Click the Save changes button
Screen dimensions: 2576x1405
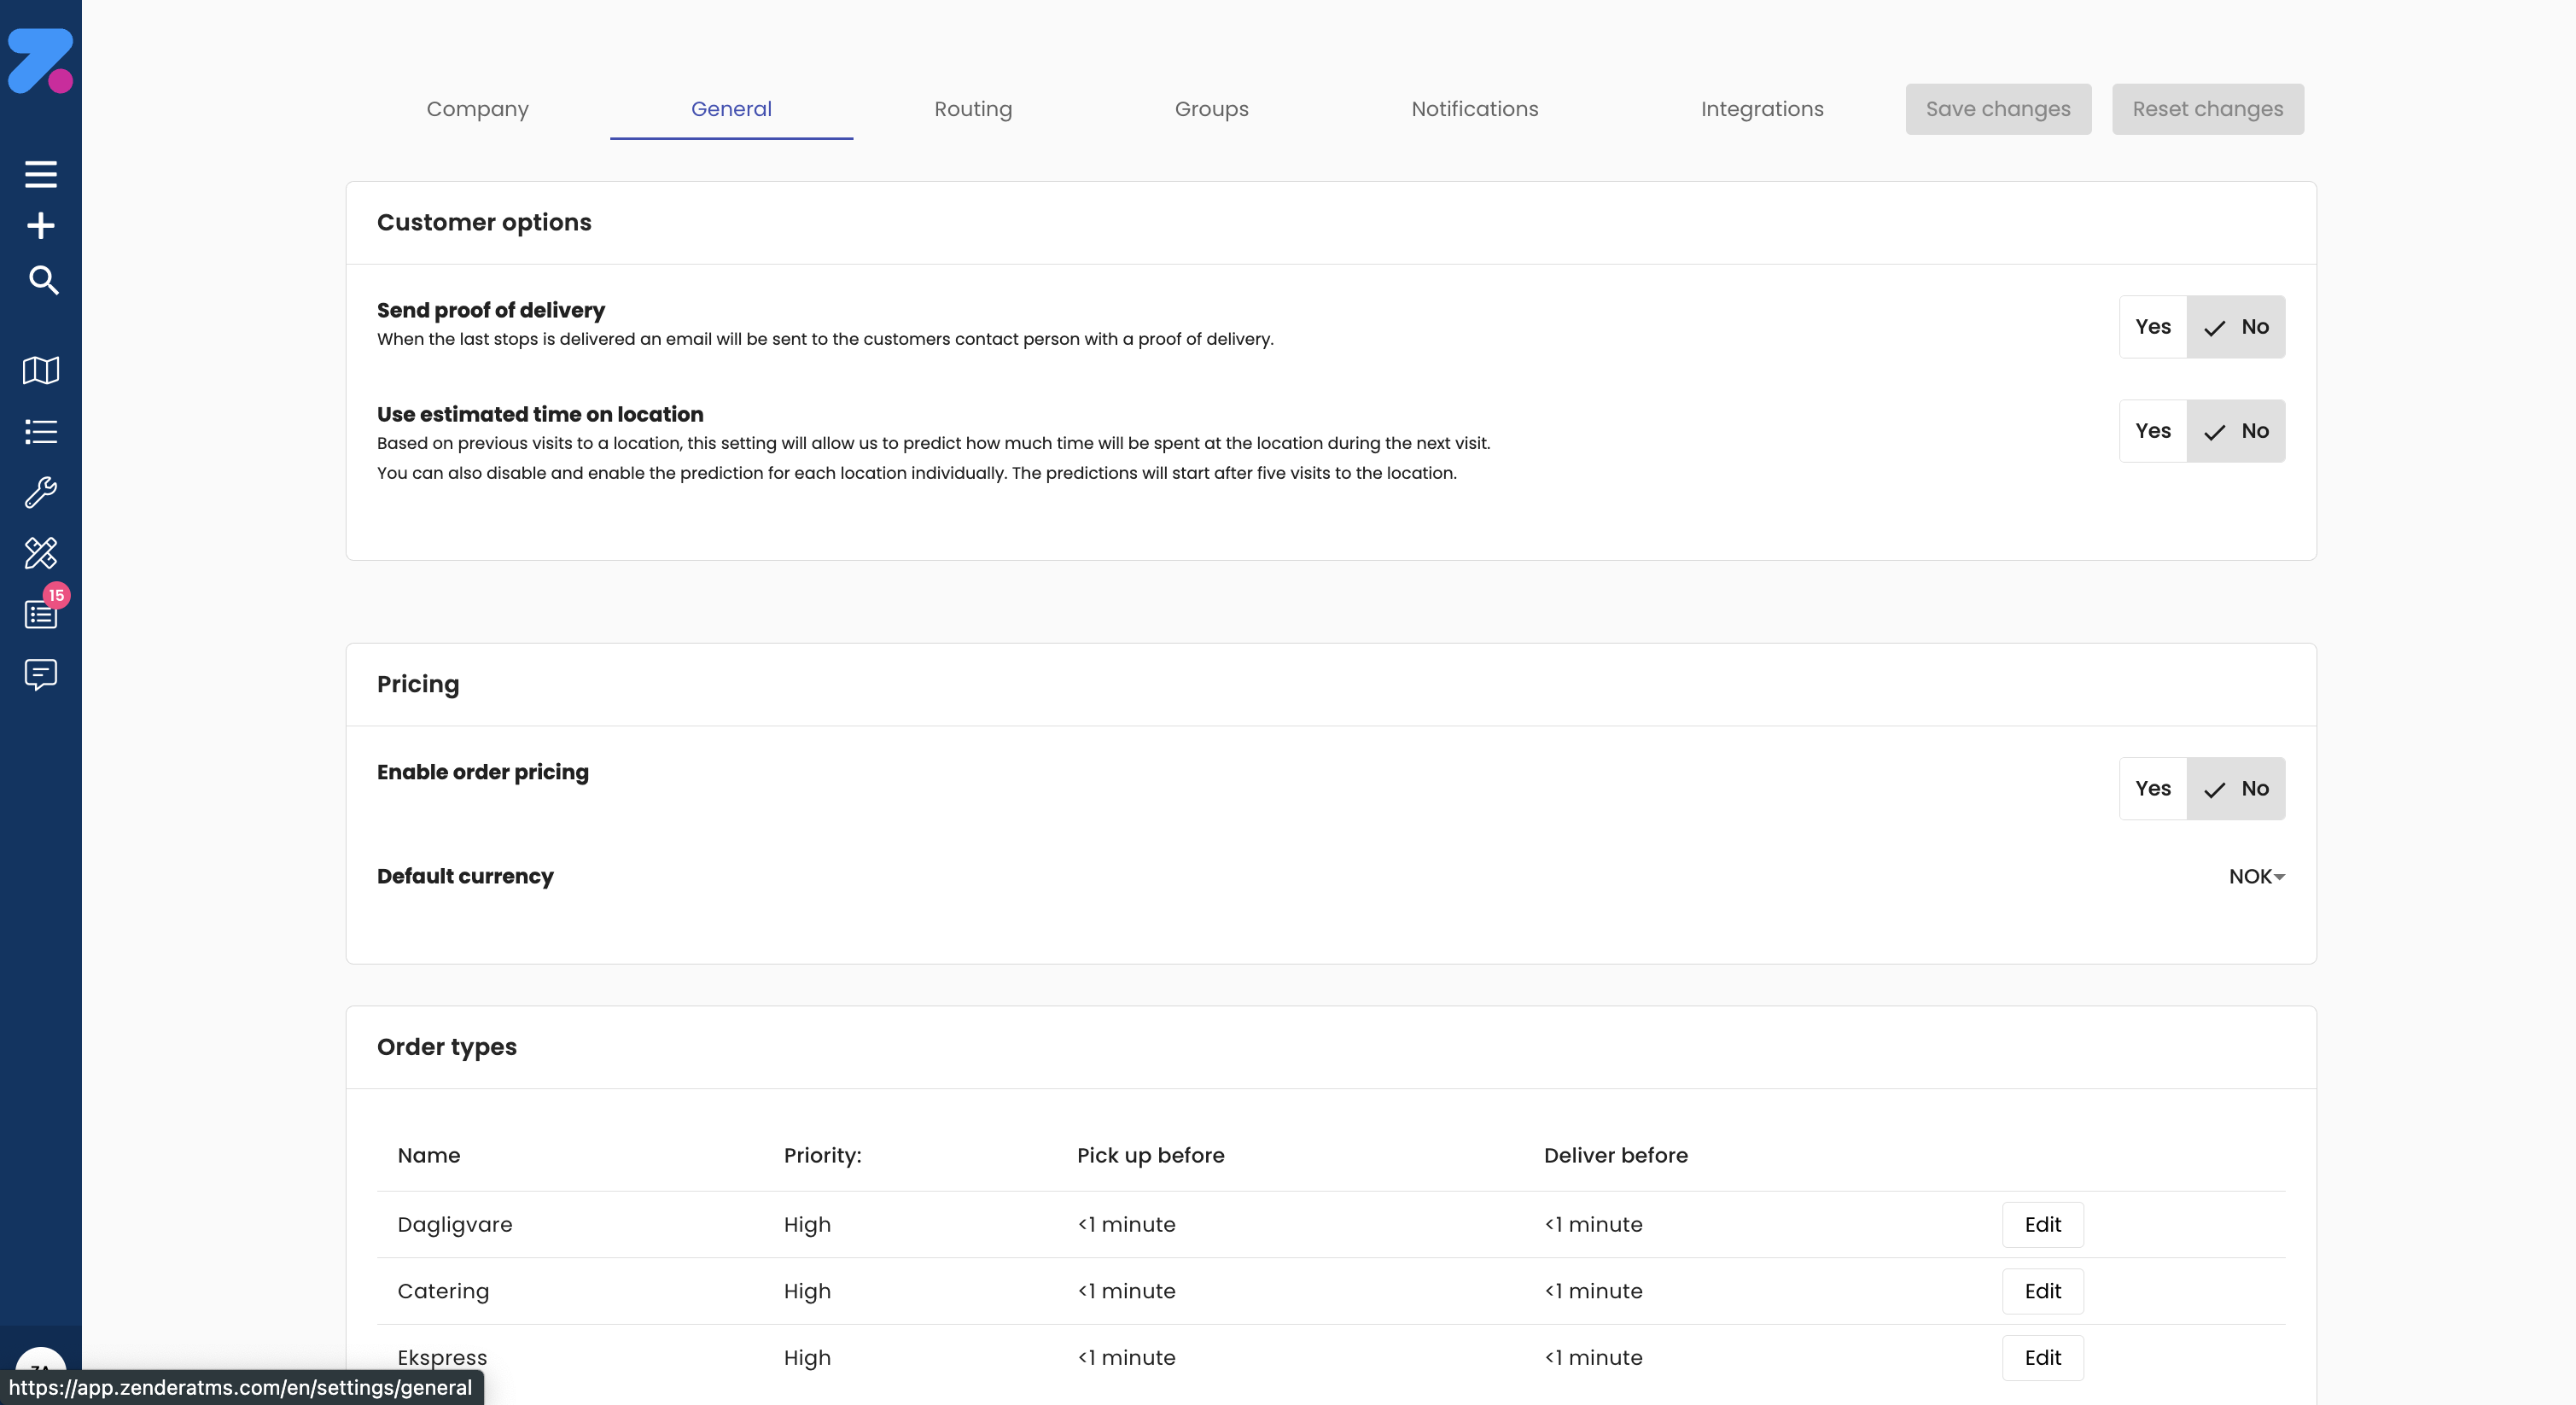click(1997, 109)
